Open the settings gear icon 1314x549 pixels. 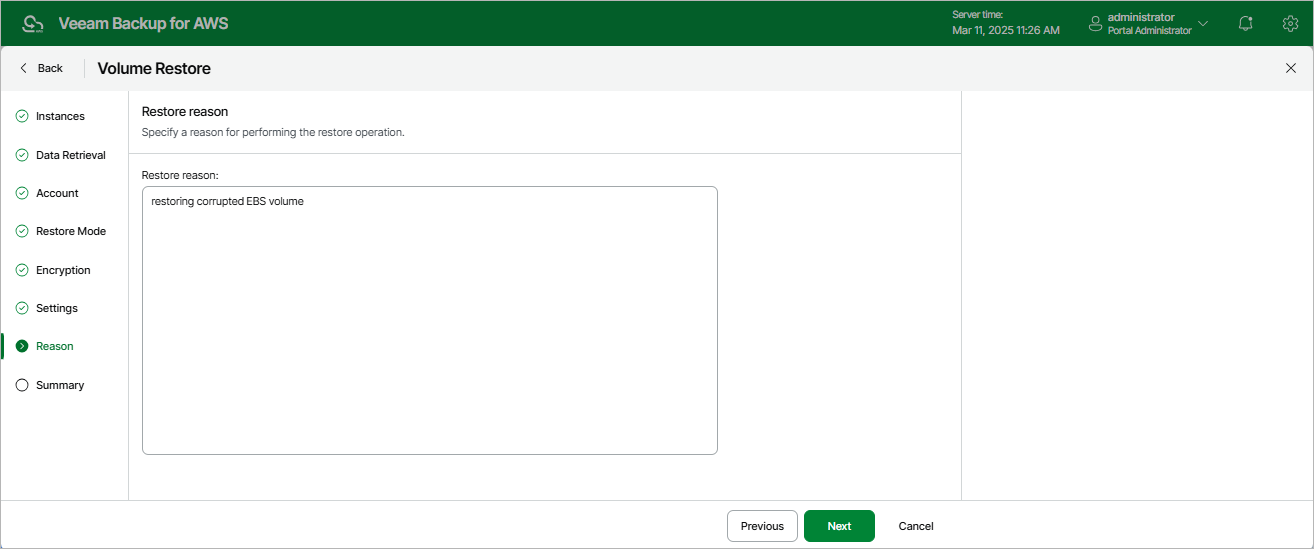pyautogui.click(x=1290, y=23)
